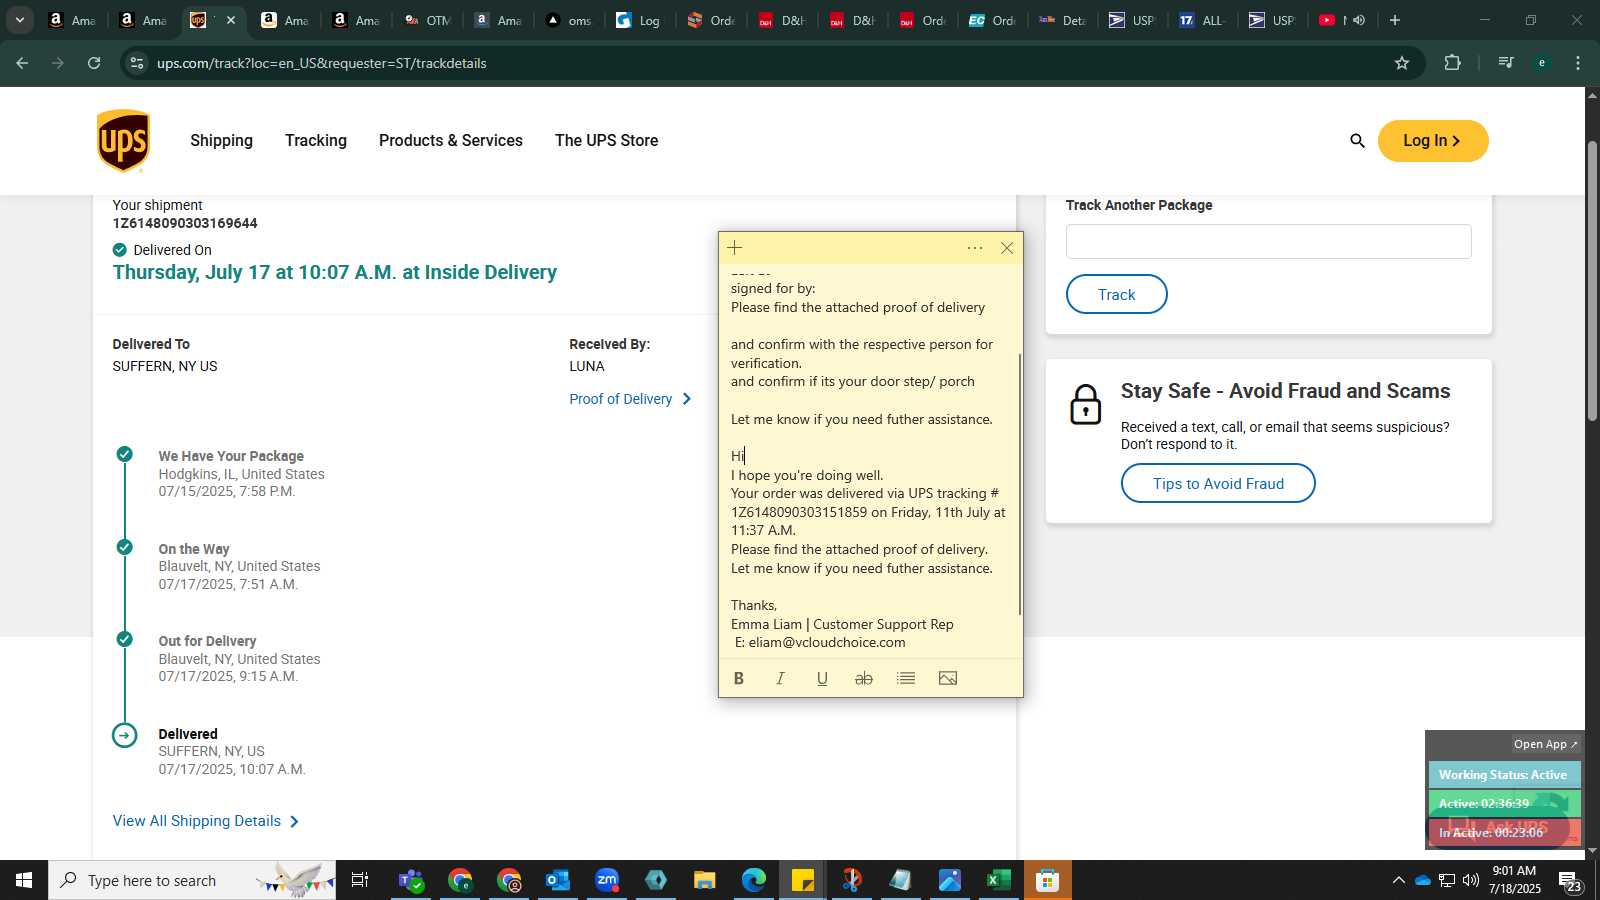View site information icon in address bar

point(137,63)
